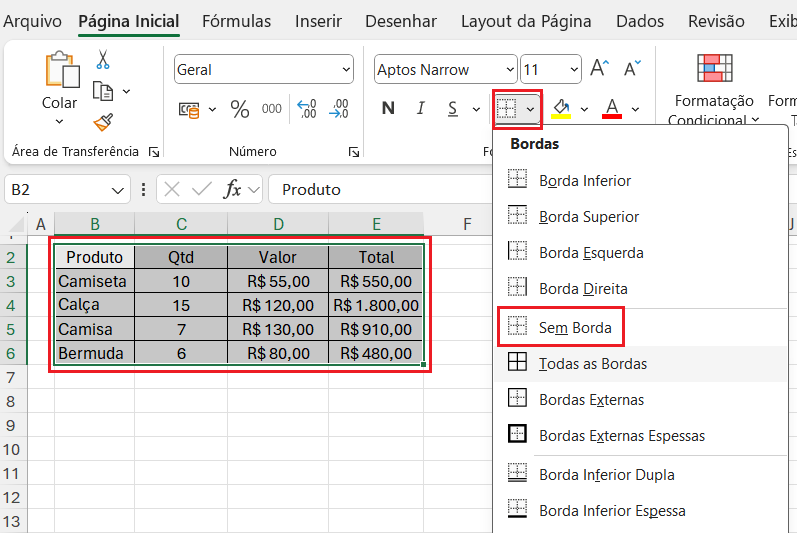Open Formatação Condicional icon in ribbon
Image resolution: width=797 pixels, height=533 pixels.
714,69
